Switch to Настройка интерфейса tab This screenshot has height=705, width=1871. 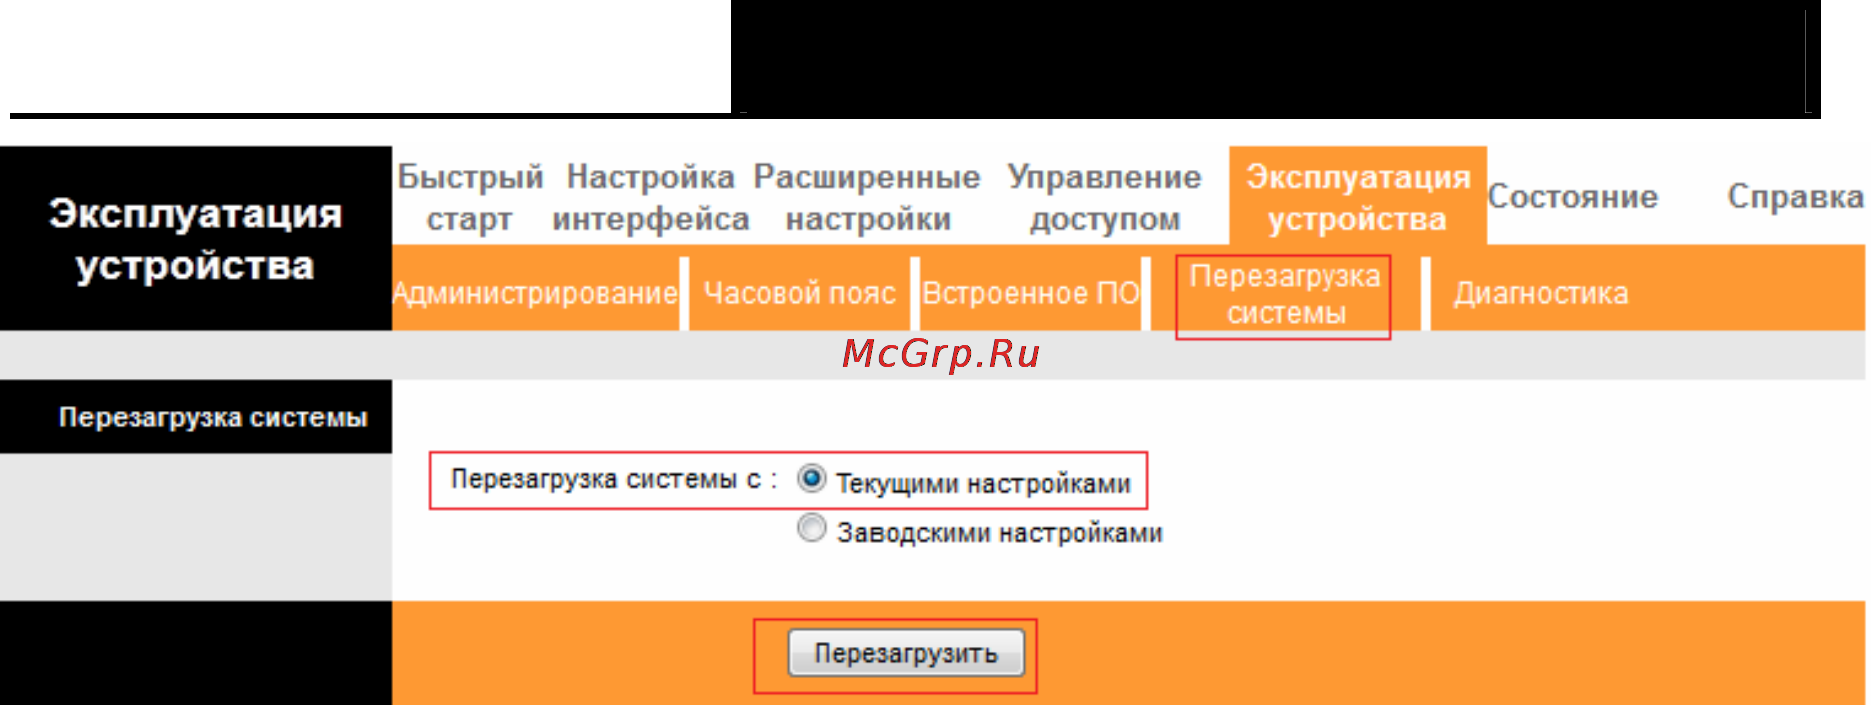[650, 197]
